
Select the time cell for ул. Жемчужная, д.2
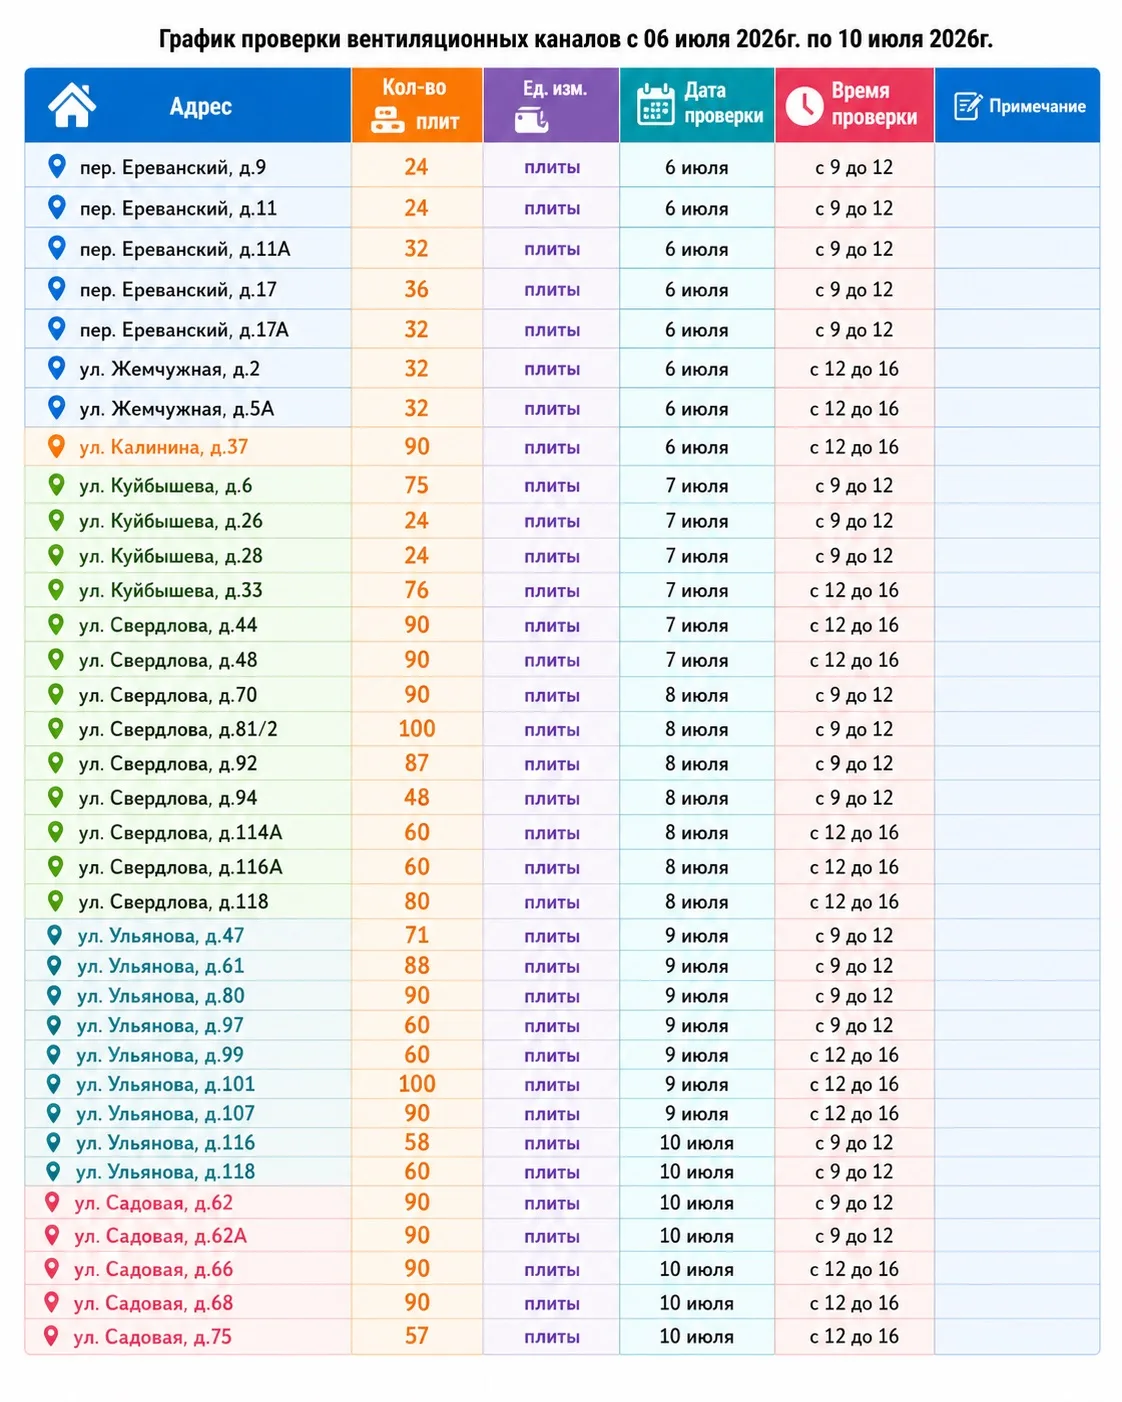click(854, 369)
